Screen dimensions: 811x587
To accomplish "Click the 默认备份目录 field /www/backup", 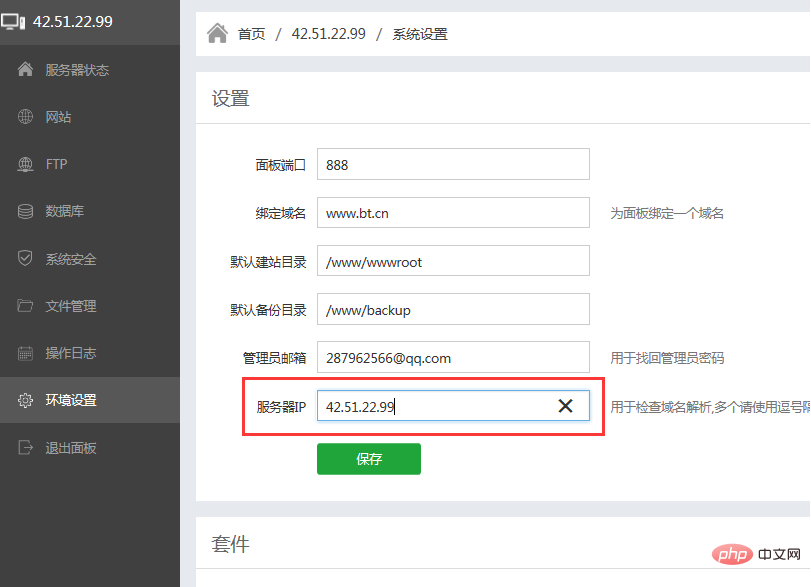I will click(x=453, y=309).
